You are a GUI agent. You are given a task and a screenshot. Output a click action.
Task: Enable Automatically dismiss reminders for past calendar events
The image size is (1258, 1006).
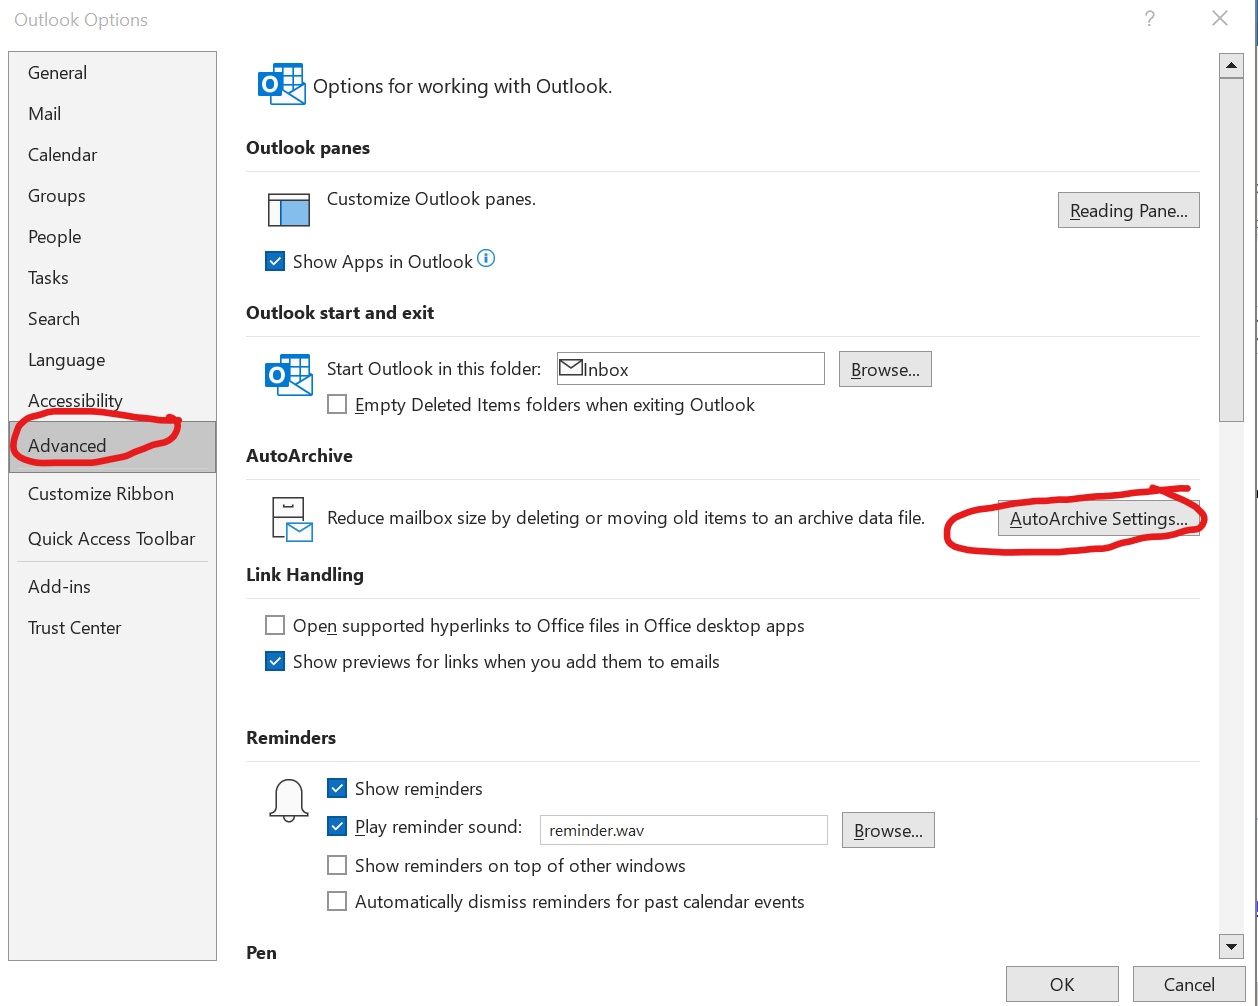(x=337, y=902)
